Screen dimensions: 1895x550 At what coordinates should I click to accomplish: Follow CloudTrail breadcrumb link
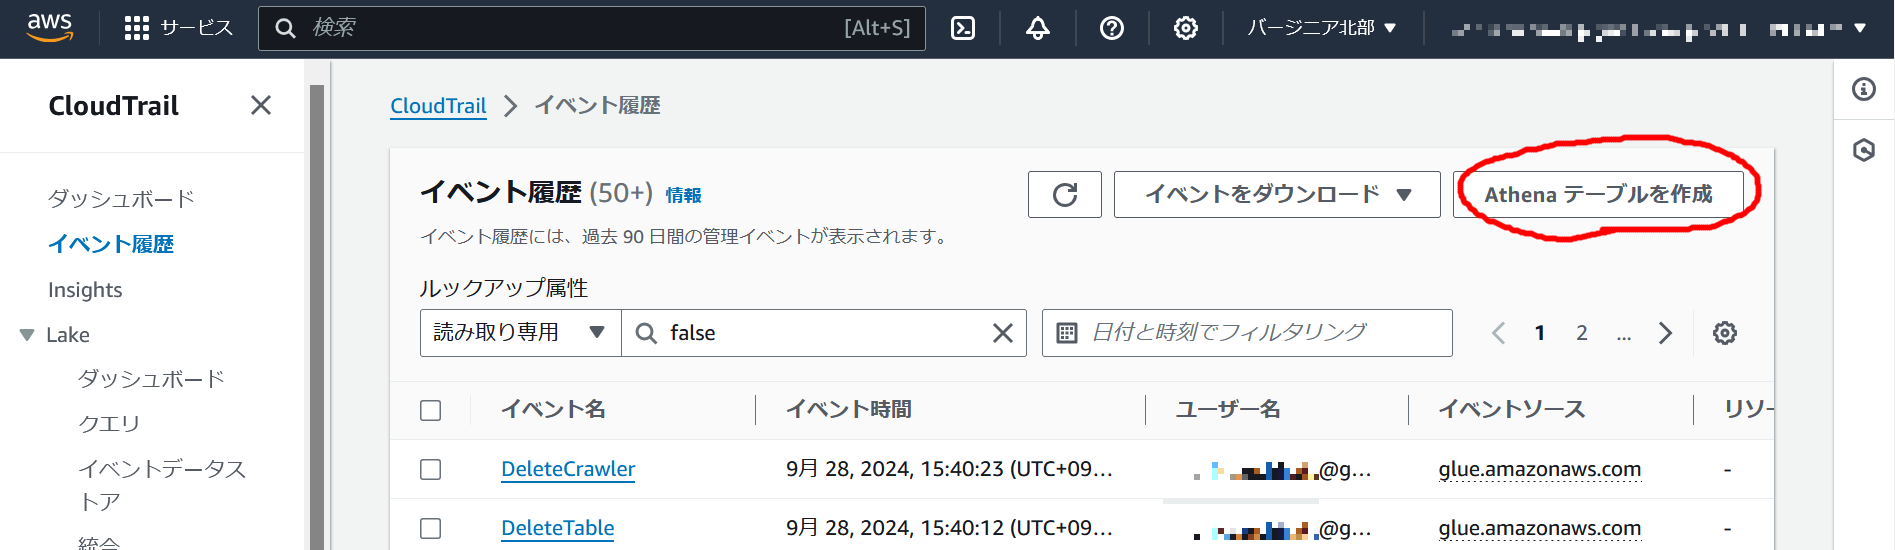pos(438,106)
